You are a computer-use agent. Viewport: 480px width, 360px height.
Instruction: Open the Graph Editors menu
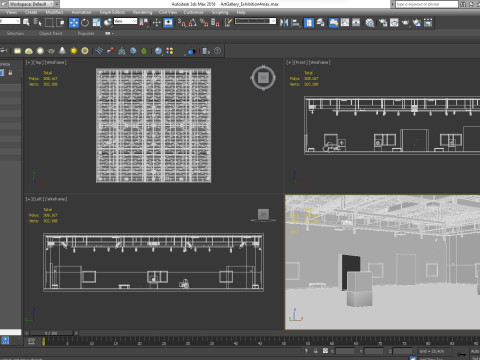[x=112, y=12]
